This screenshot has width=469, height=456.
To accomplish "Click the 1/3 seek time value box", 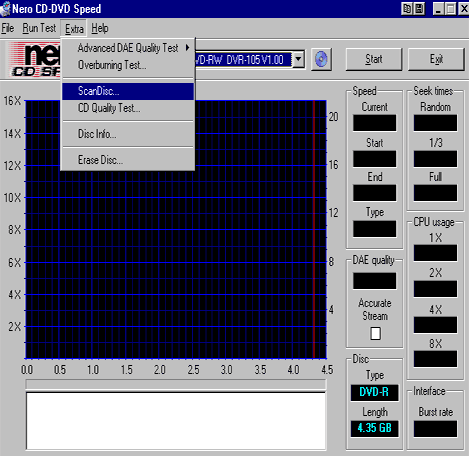I will (435, 159).
